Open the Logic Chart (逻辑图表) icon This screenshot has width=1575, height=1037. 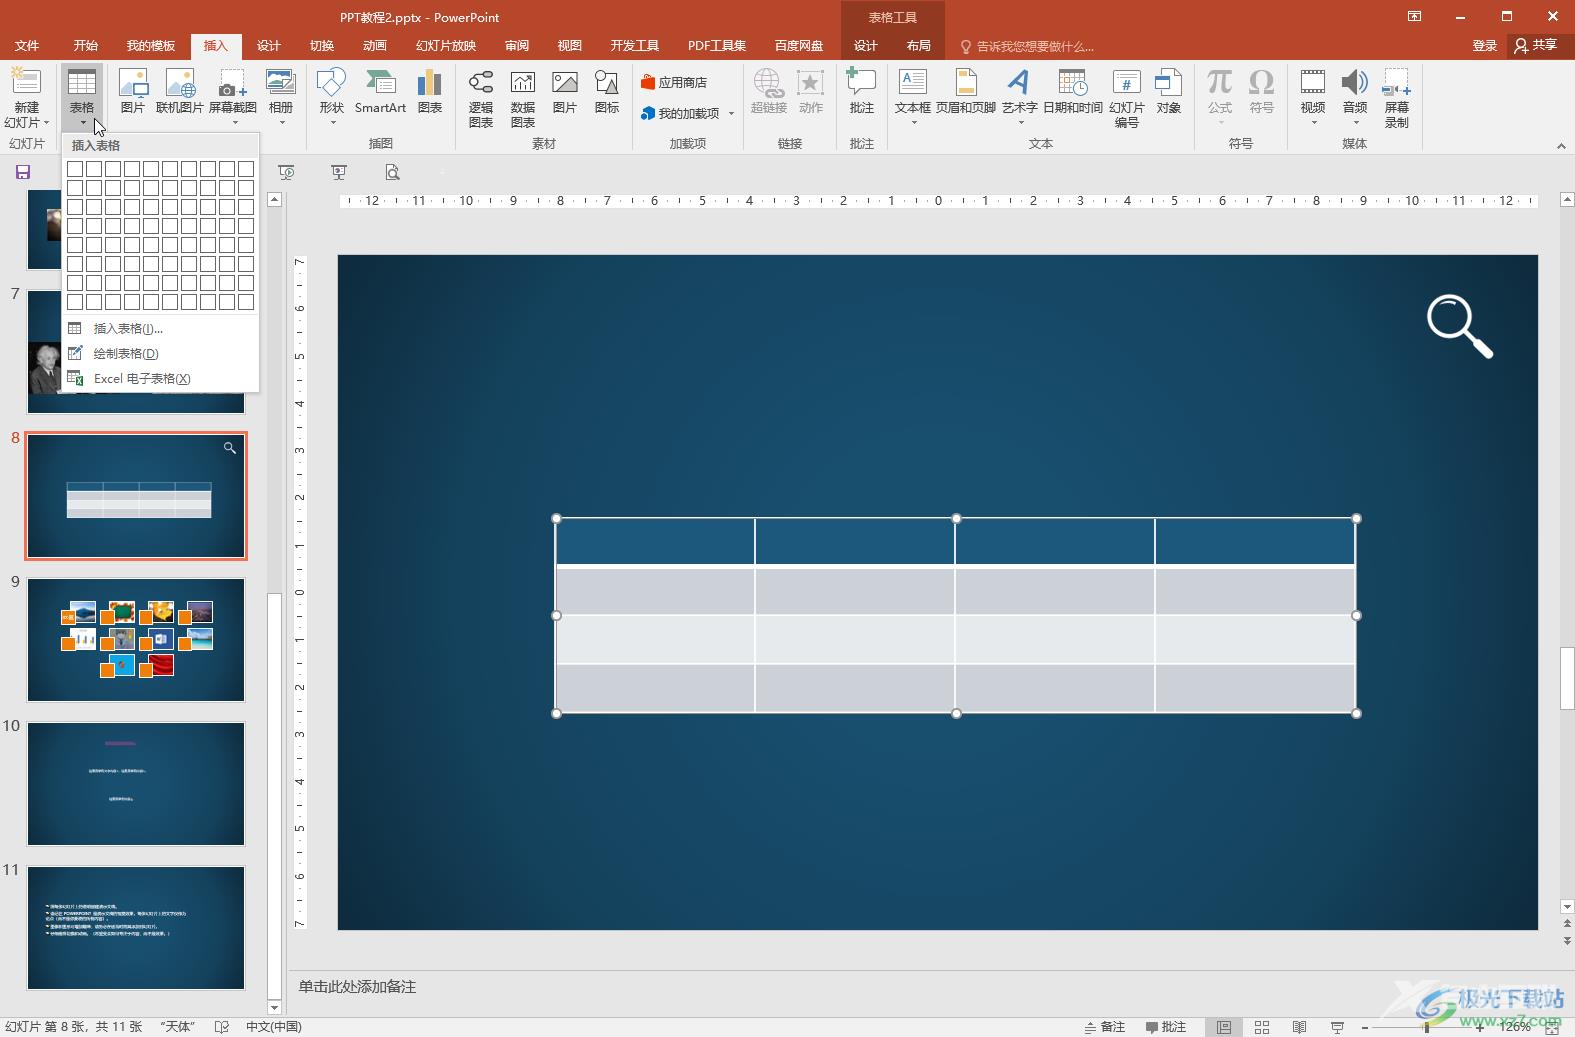click(x=481, y=98)
